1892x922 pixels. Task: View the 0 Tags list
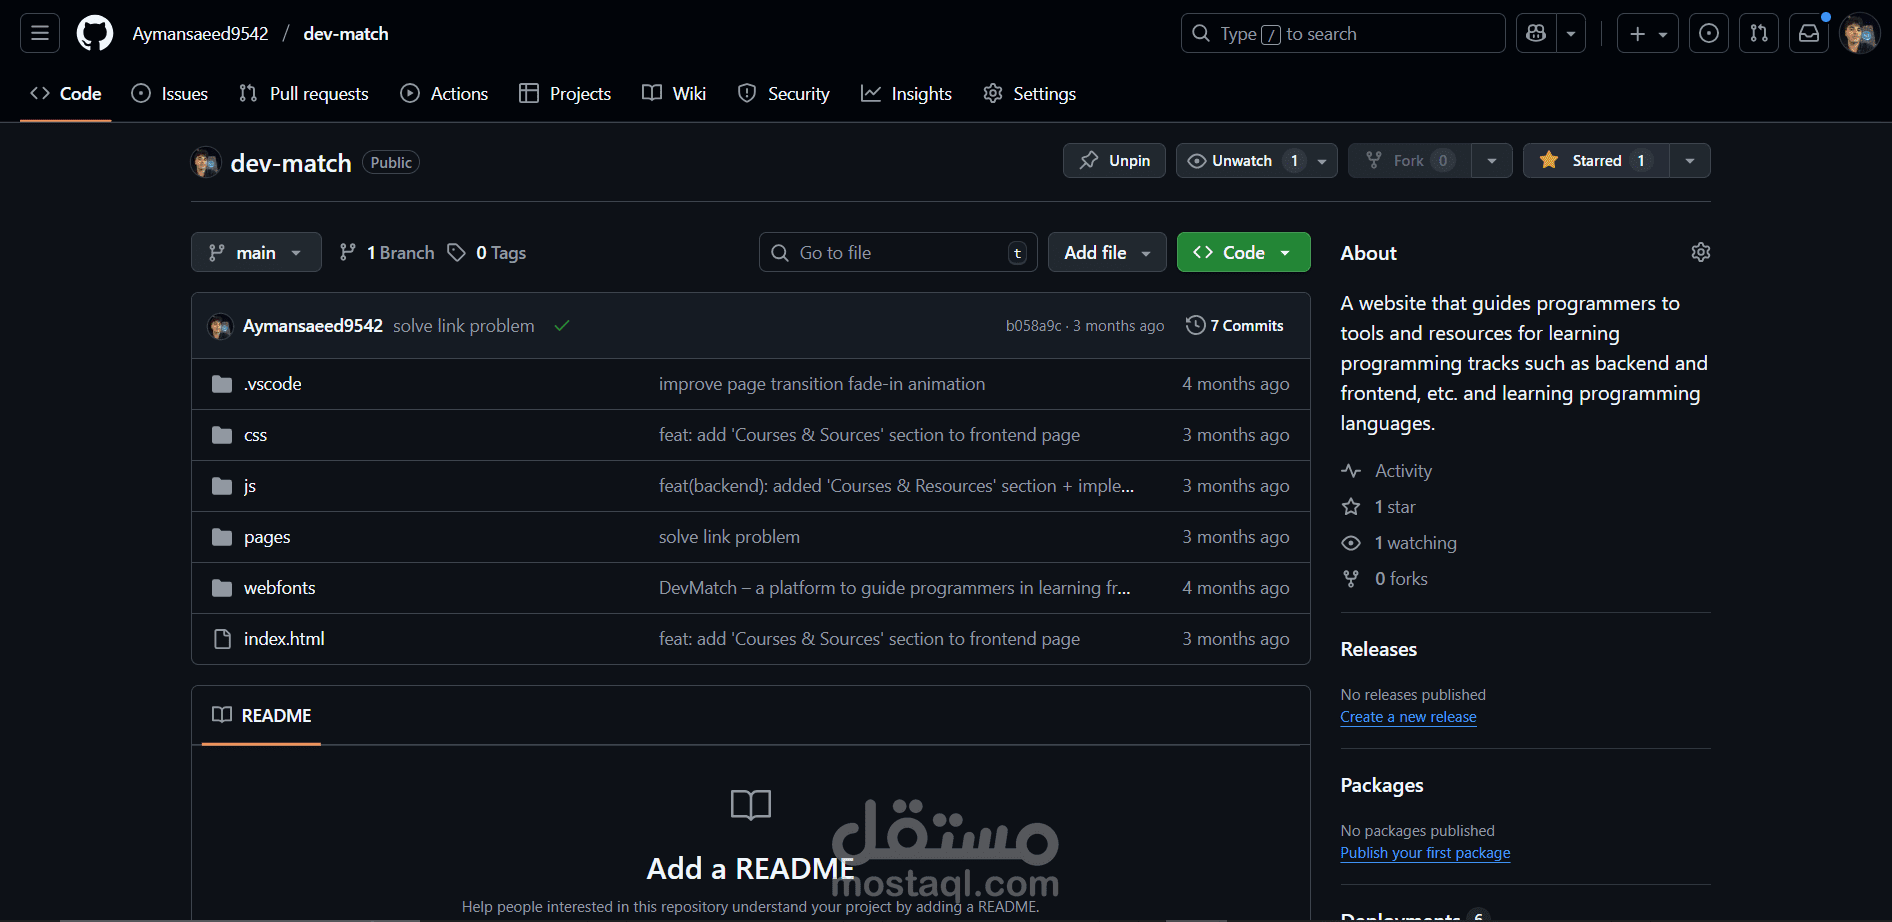pos(487,253)
